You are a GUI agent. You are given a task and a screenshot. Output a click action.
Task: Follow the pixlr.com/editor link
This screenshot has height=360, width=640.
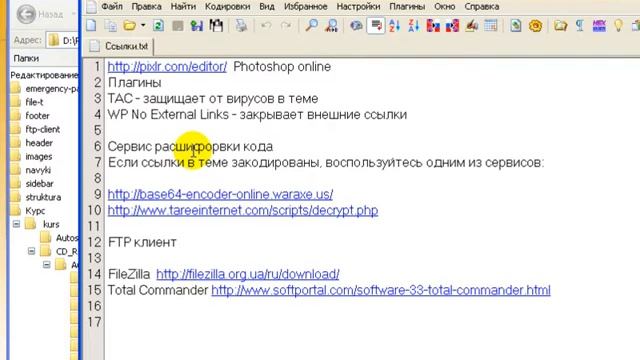tap(167, 67)
